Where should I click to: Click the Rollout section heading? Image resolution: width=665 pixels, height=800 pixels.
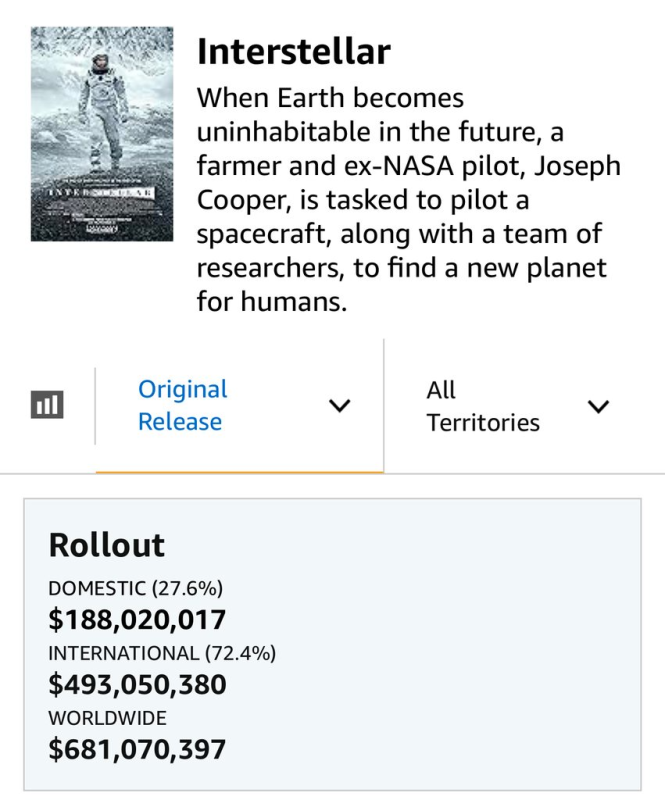point(106,545)
